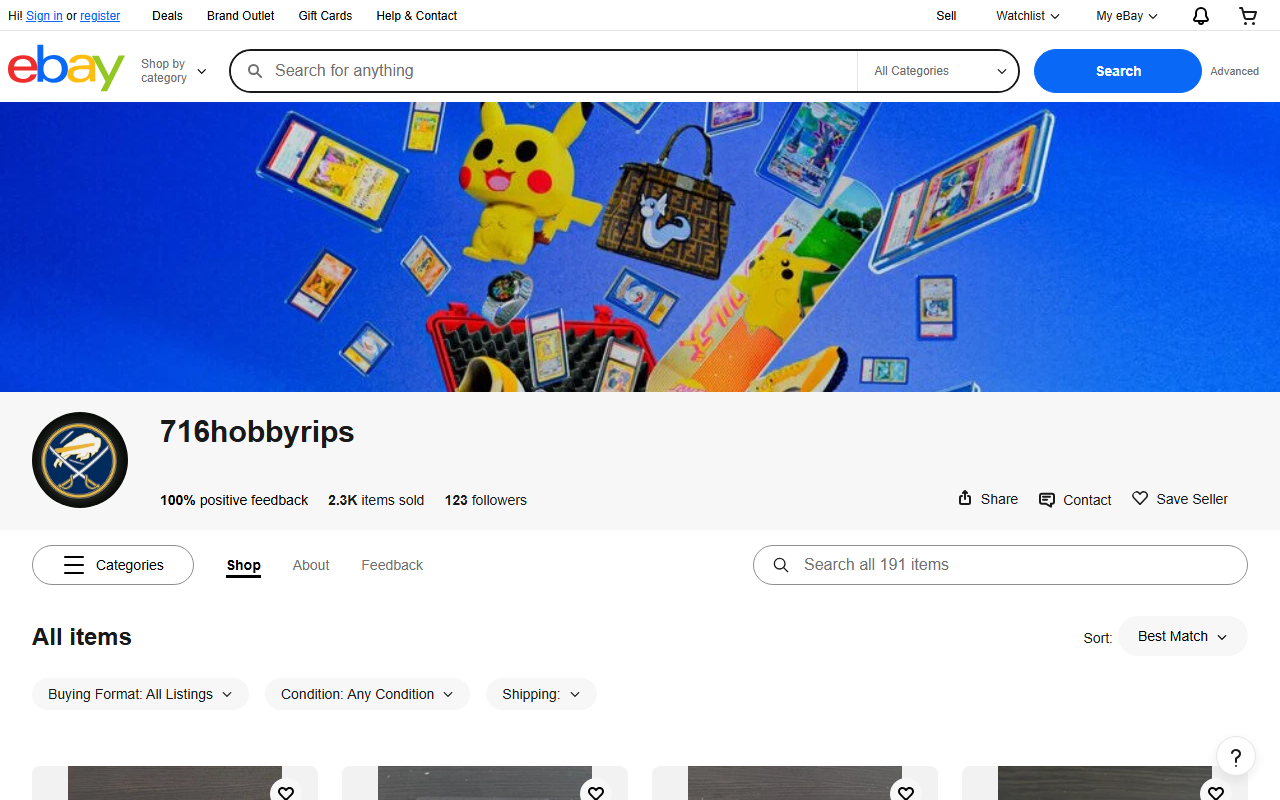Open Brand Outlet in top navigation

click(x=241, y=16)
